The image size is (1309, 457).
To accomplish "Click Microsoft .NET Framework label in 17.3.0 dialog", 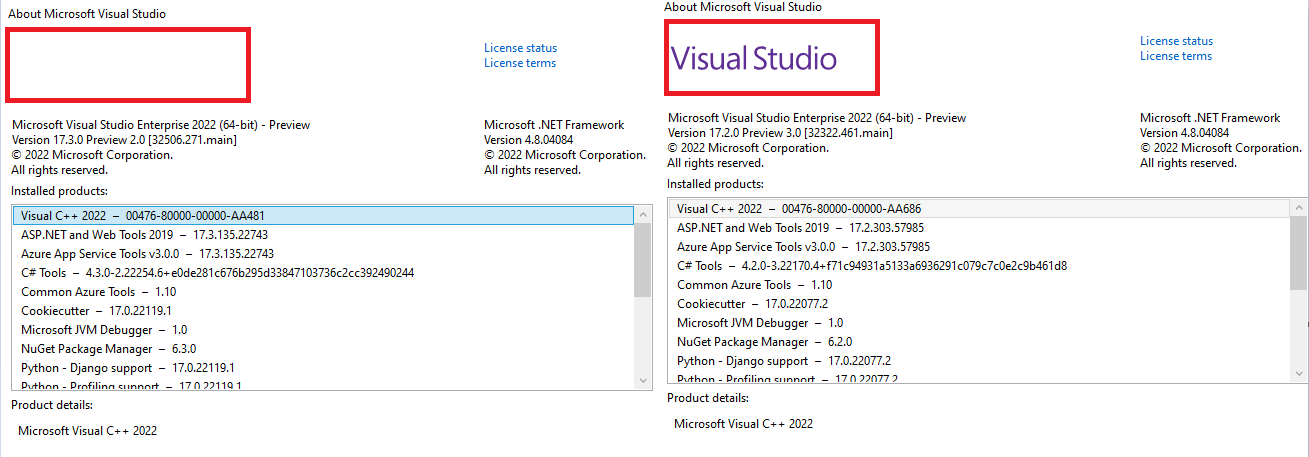I will (554, 125).
